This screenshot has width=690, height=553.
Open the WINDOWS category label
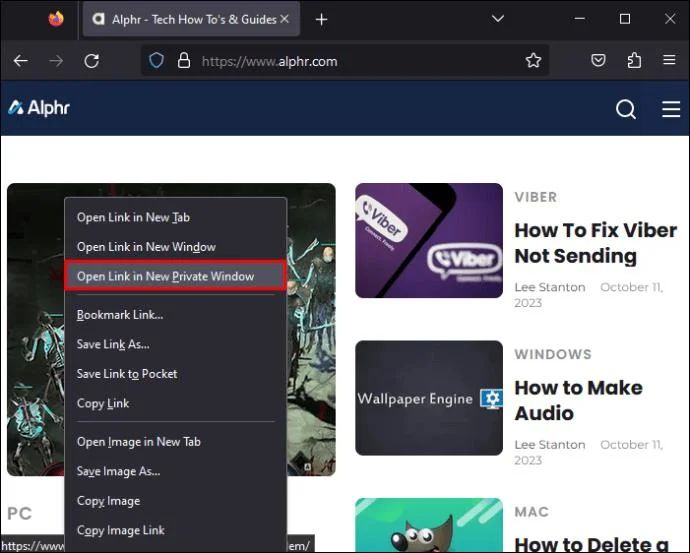553,354
